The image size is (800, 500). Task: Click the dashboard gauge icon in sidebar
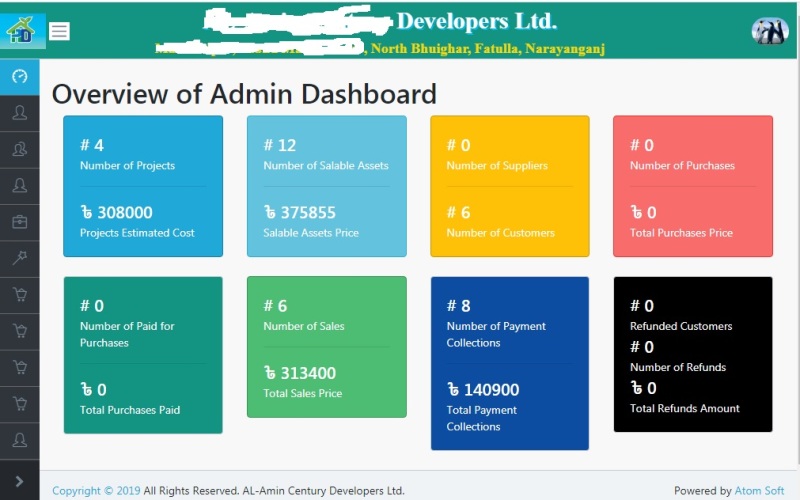[19, 77]
